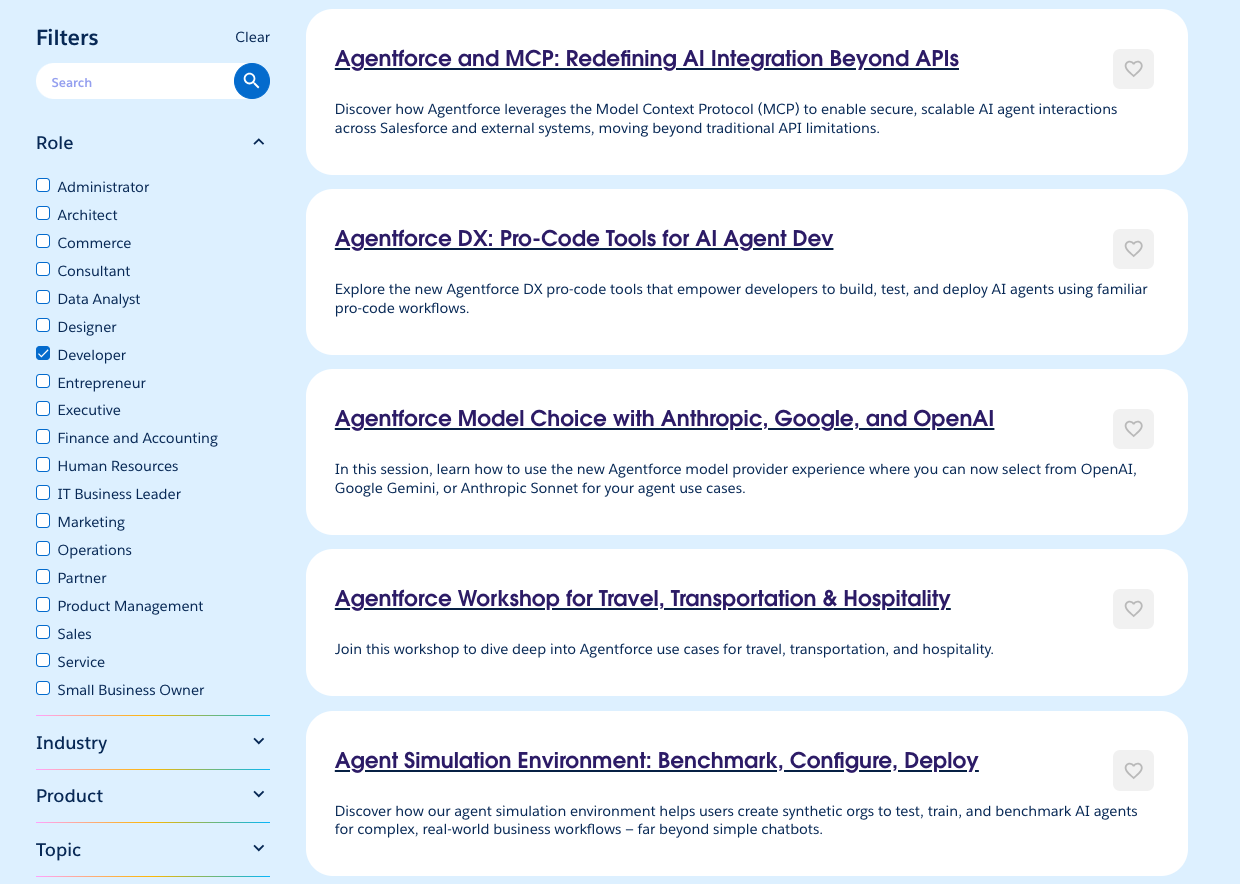
Task: Check the Small Business Owner checkbox
Action: tap(43, 688)
